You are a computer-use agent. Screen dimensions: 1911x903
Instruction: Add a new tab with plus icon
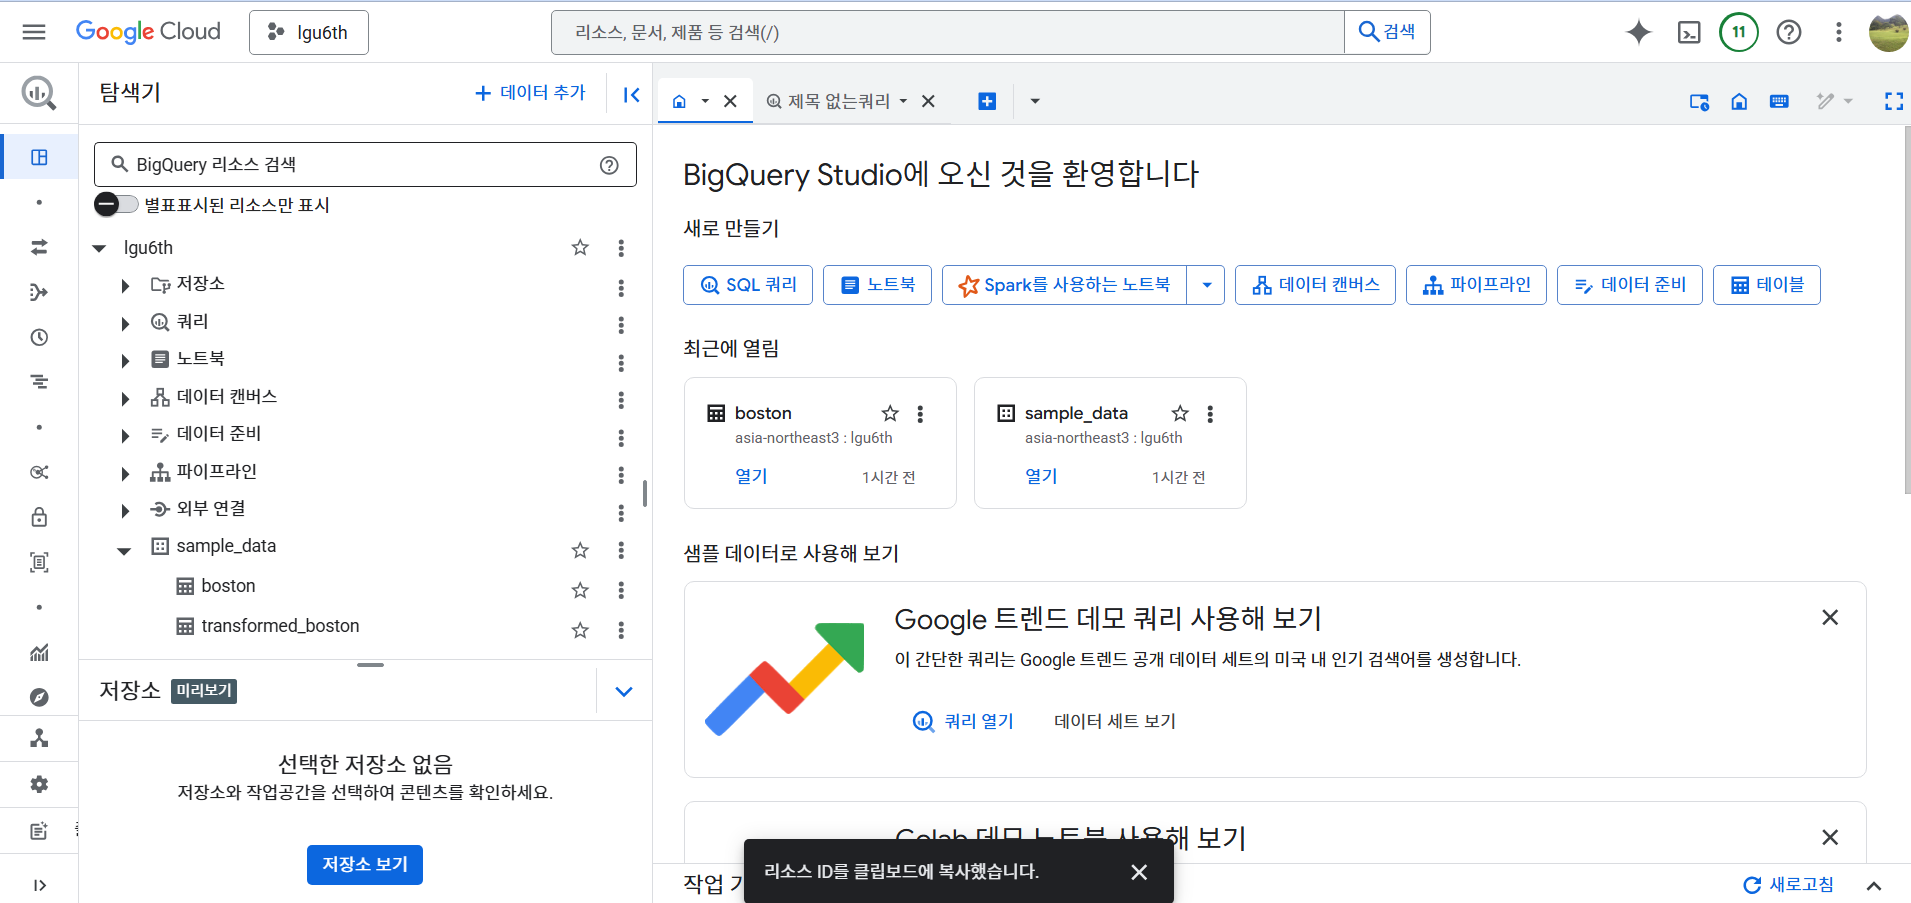coord(987,101)
